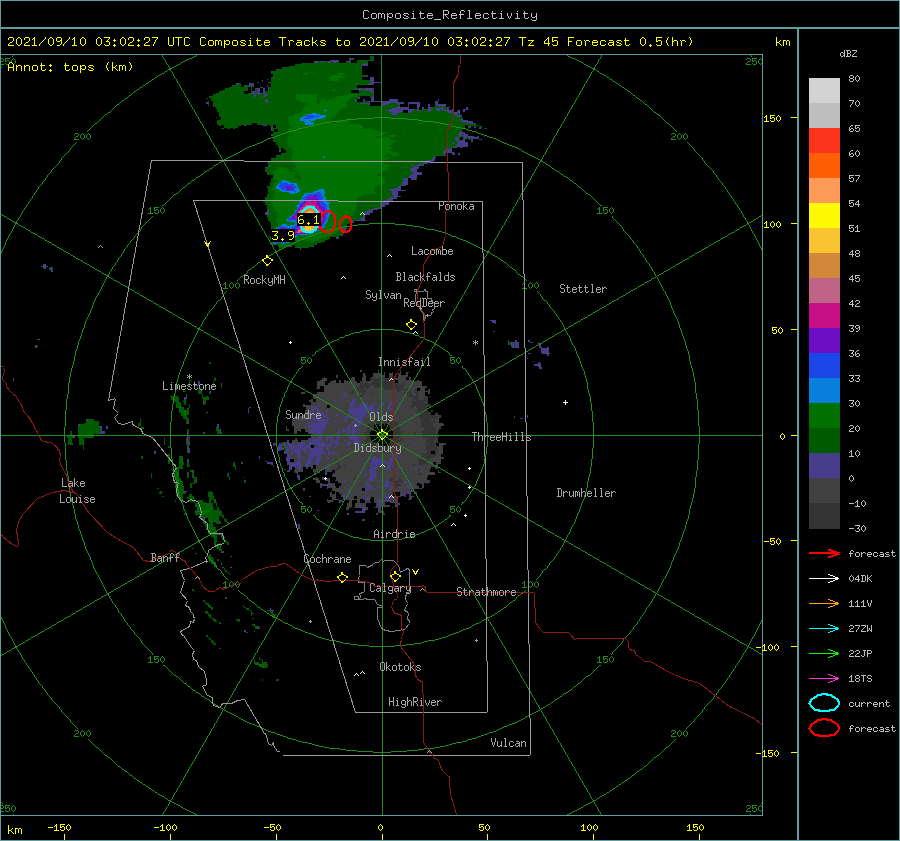Click the Sylvan label
Image resolution: width=900 pixels, height=841 pixels.
[383, 295]
